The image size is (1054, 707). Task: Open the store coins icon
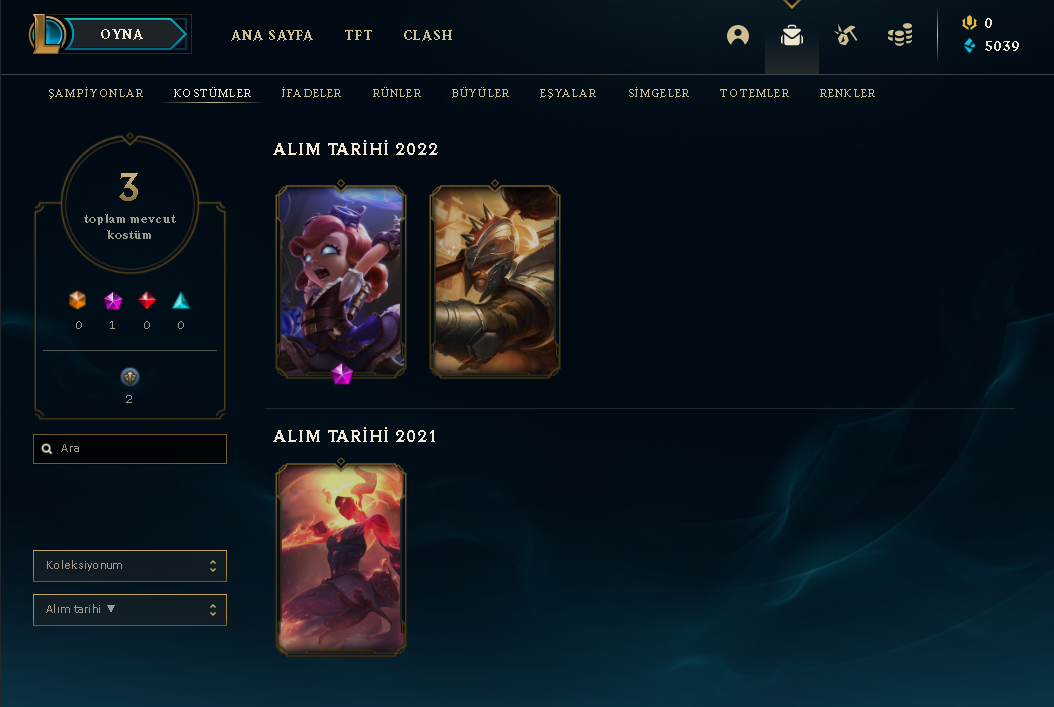(x=900, y=35)
